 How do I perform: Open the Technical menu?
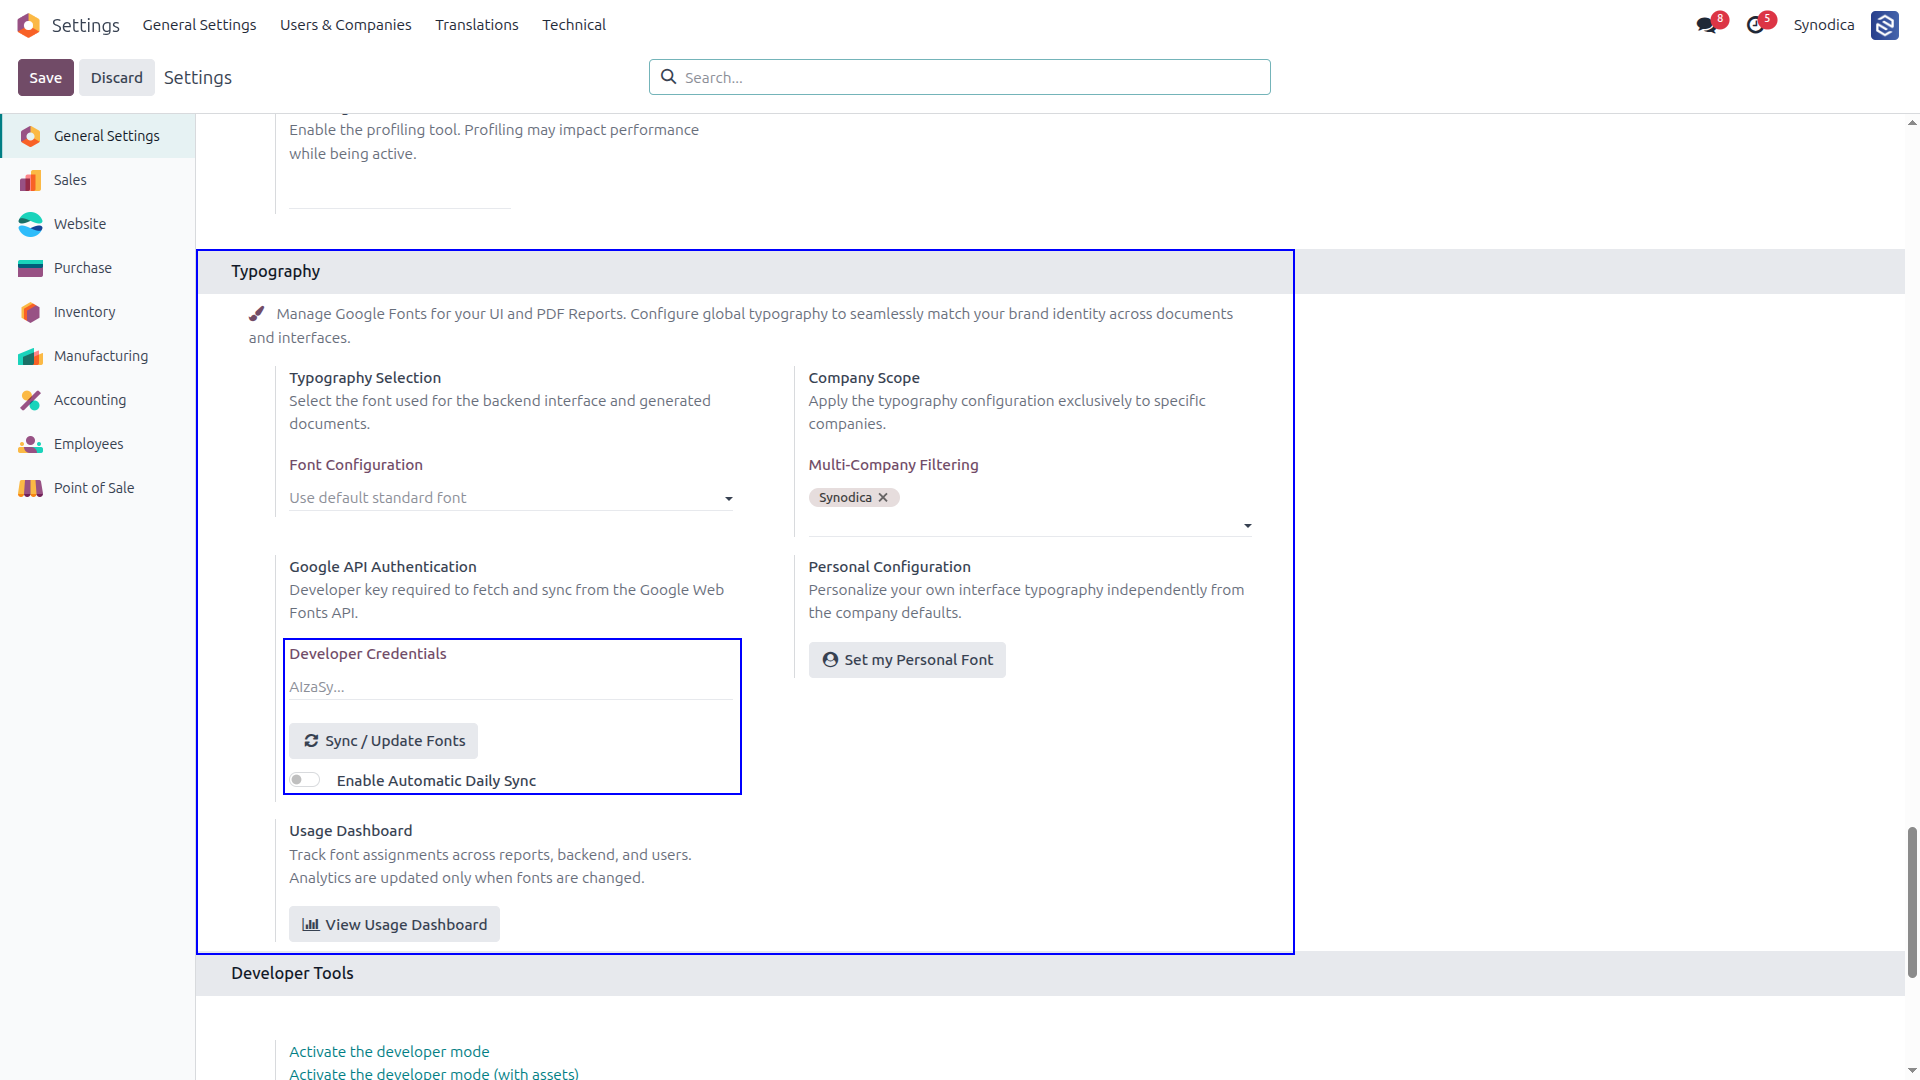pos(574,25)
